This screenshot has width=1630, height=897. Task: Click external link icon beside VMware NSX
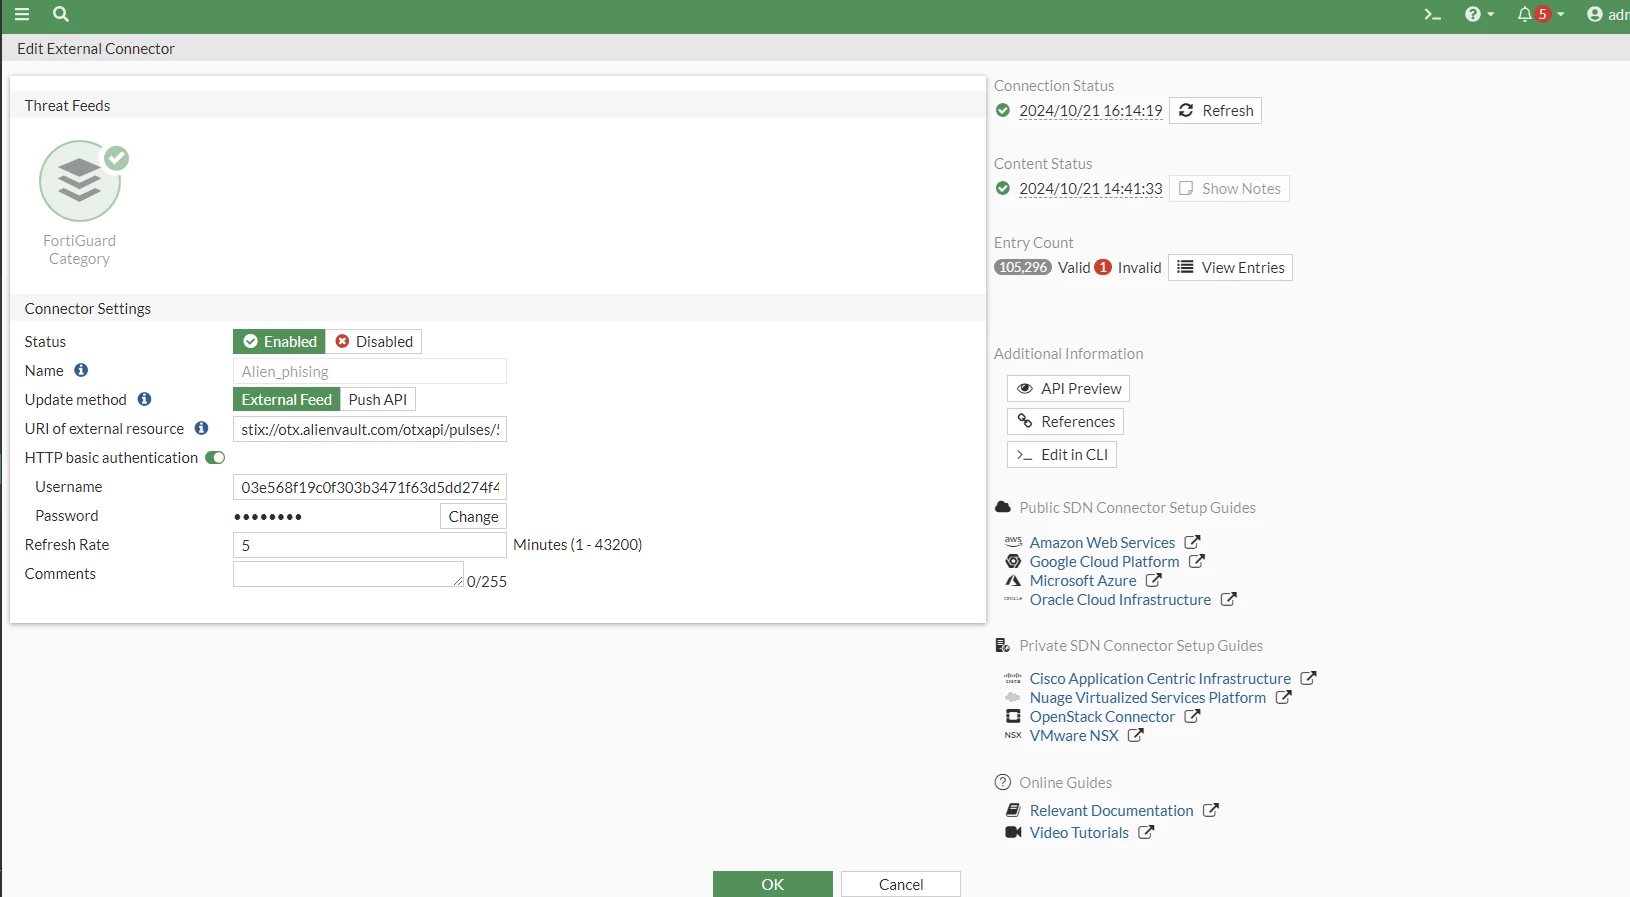coord(1136,735)
